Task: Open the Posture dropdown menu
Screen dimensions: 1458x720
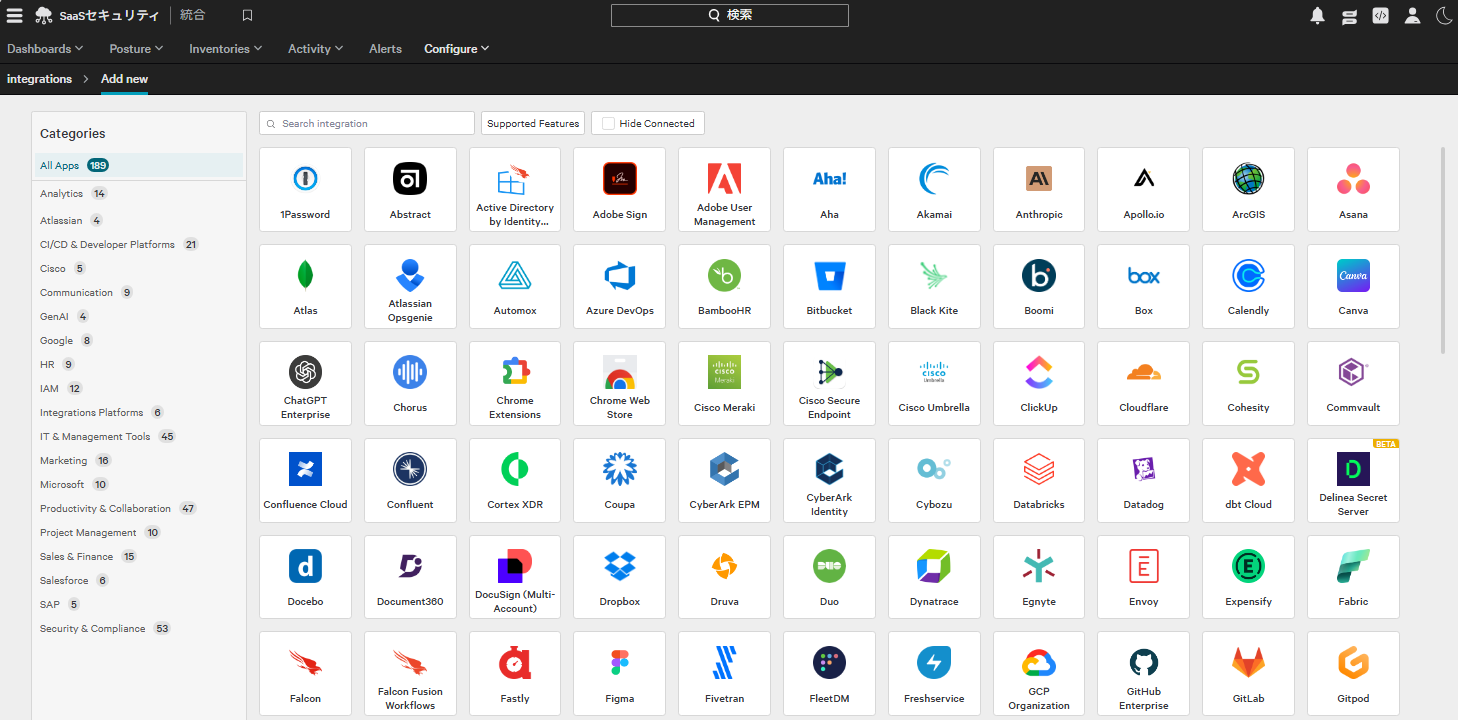Action: [x=137, y=48]
